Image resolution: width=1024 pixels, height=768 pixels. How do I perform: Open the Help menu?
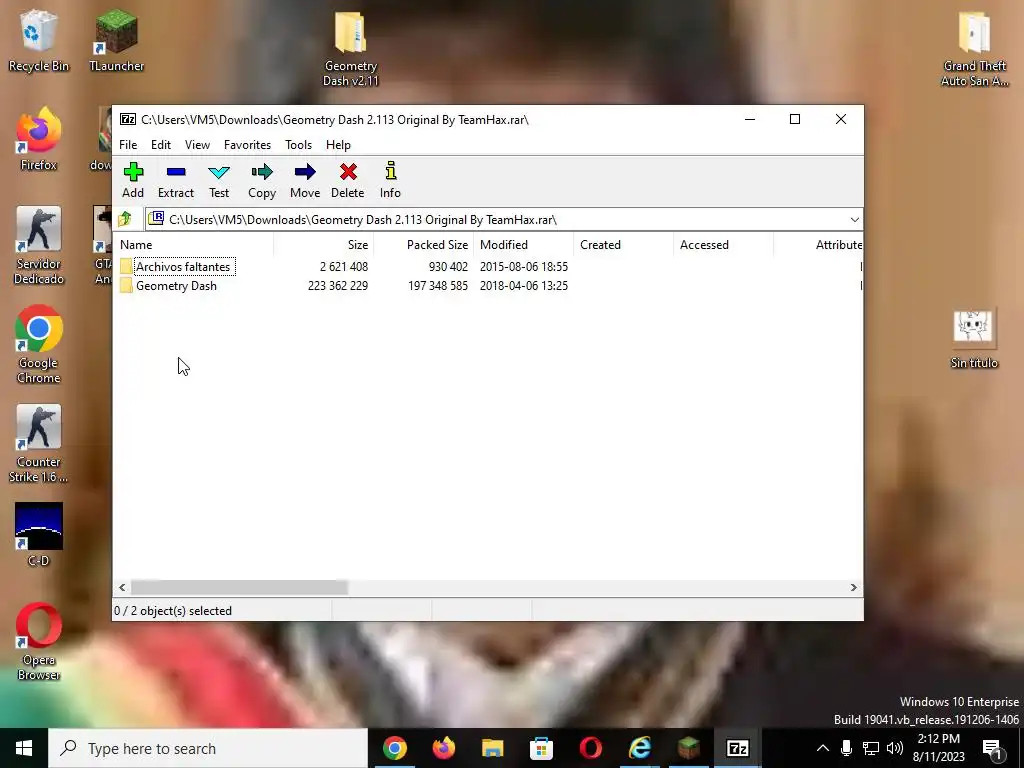338,145
